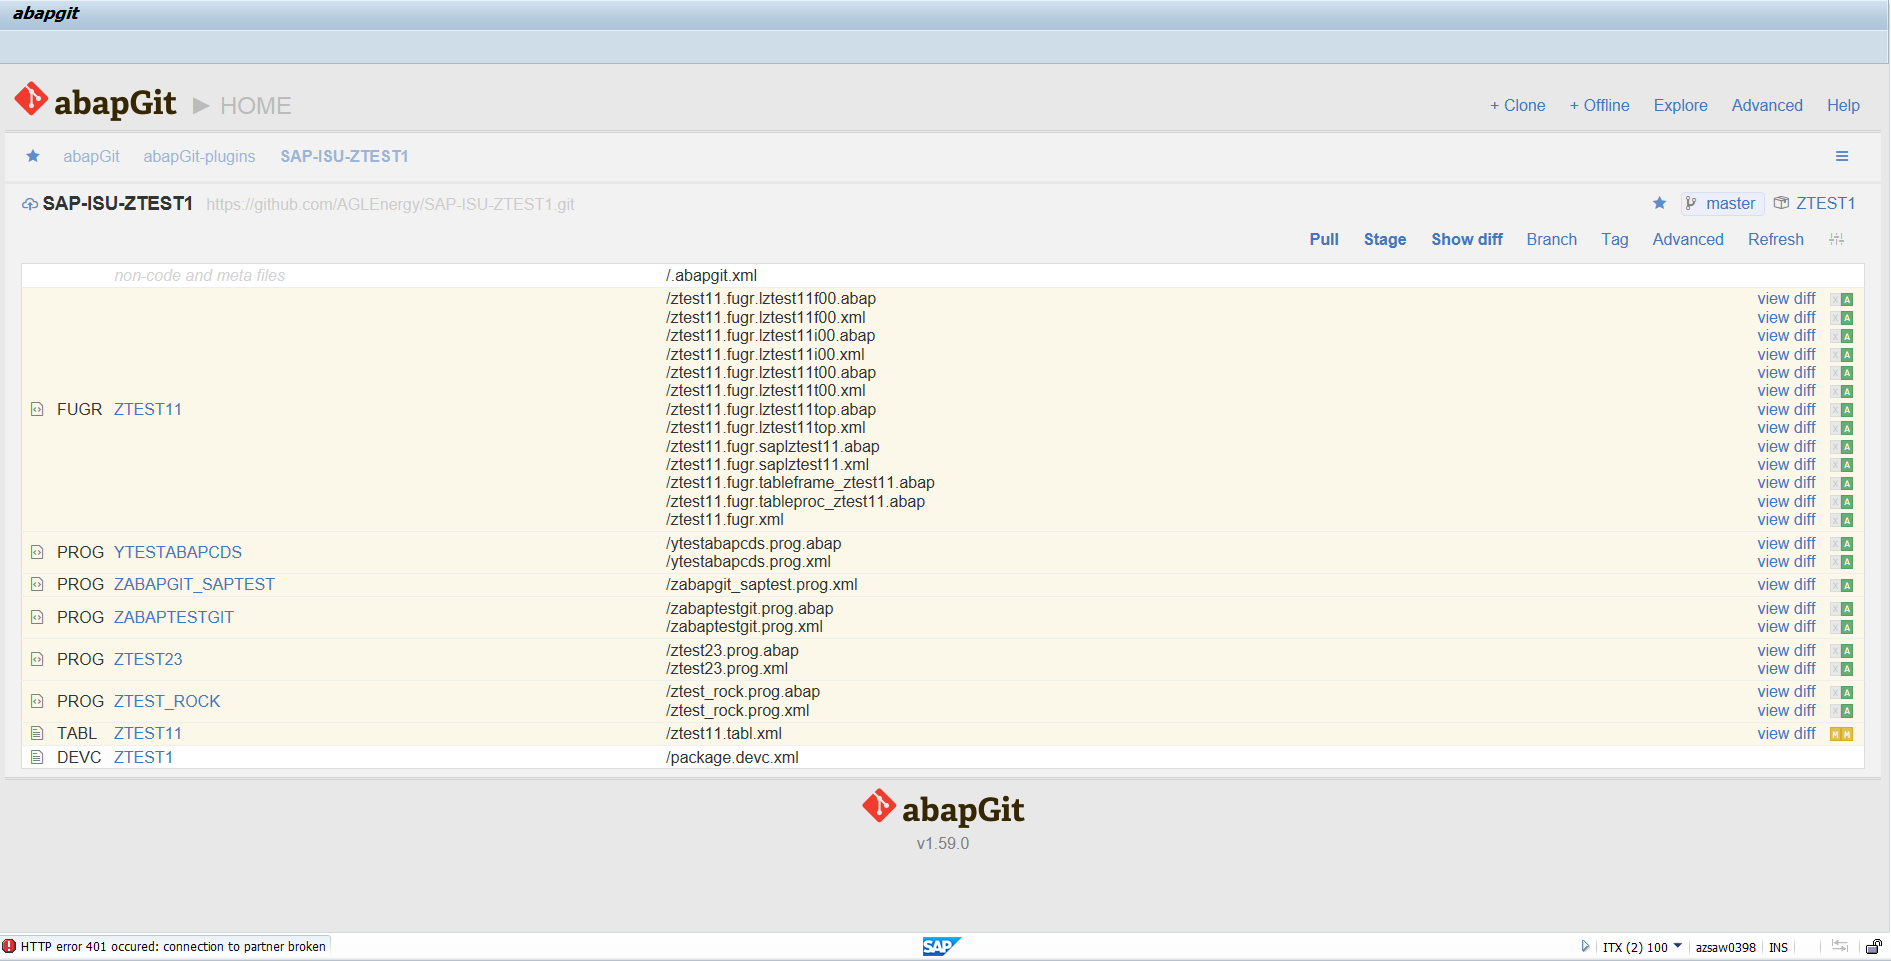Click the FUGR ZTEST11 object icon
Viewport: 1891px width, 961px height.
[x=37, y=409]
